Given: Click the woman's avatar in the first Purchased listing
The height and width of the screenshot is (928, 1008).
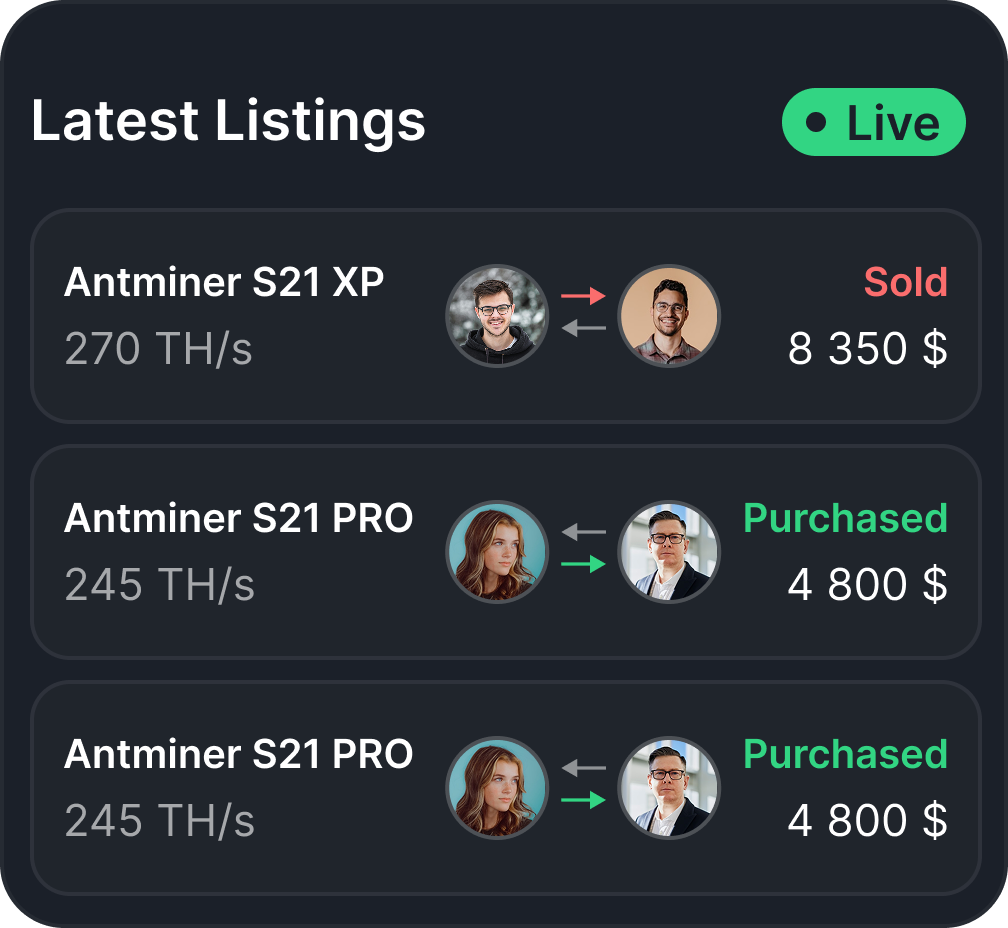Looking at the screenshot, I should (497, 552).
